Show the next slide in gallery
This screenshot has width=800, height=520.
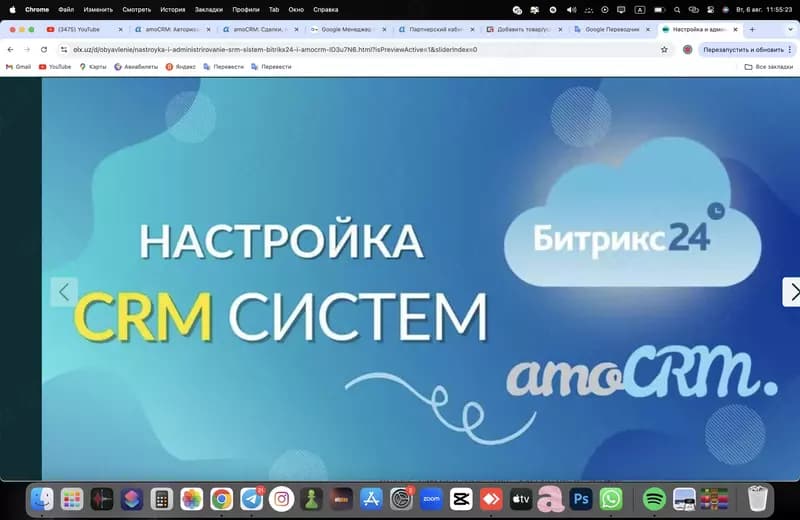[791, 292]
